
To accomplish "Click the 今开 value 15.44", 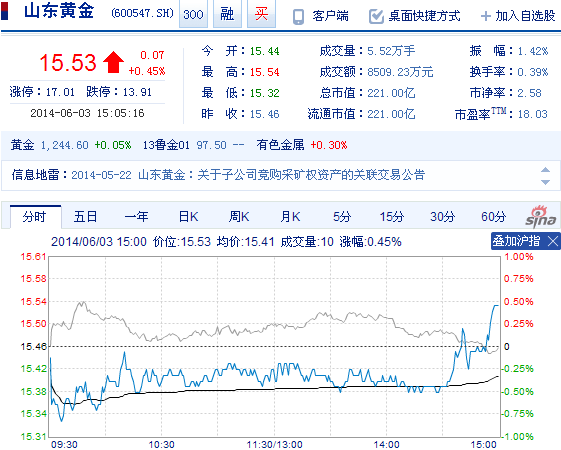I will [x=264, y=52].
